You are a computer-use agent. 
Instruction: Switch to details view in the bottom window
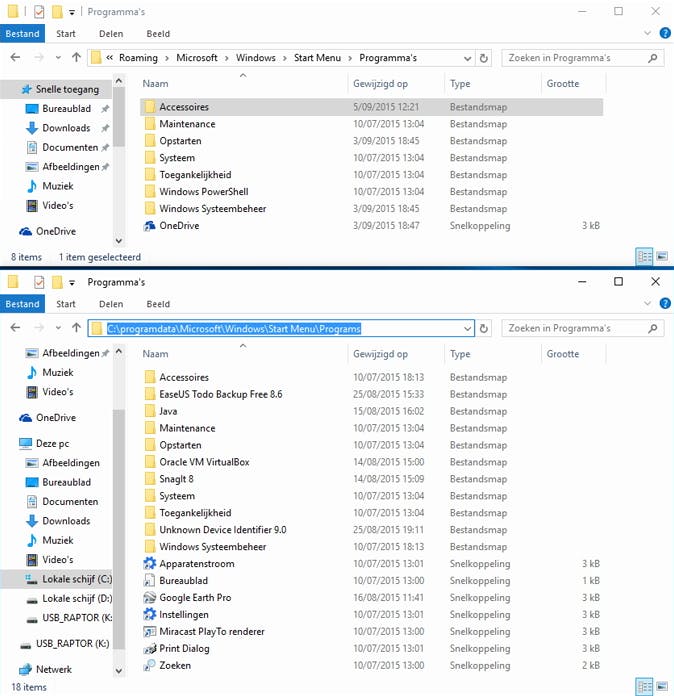click(644, 686)
